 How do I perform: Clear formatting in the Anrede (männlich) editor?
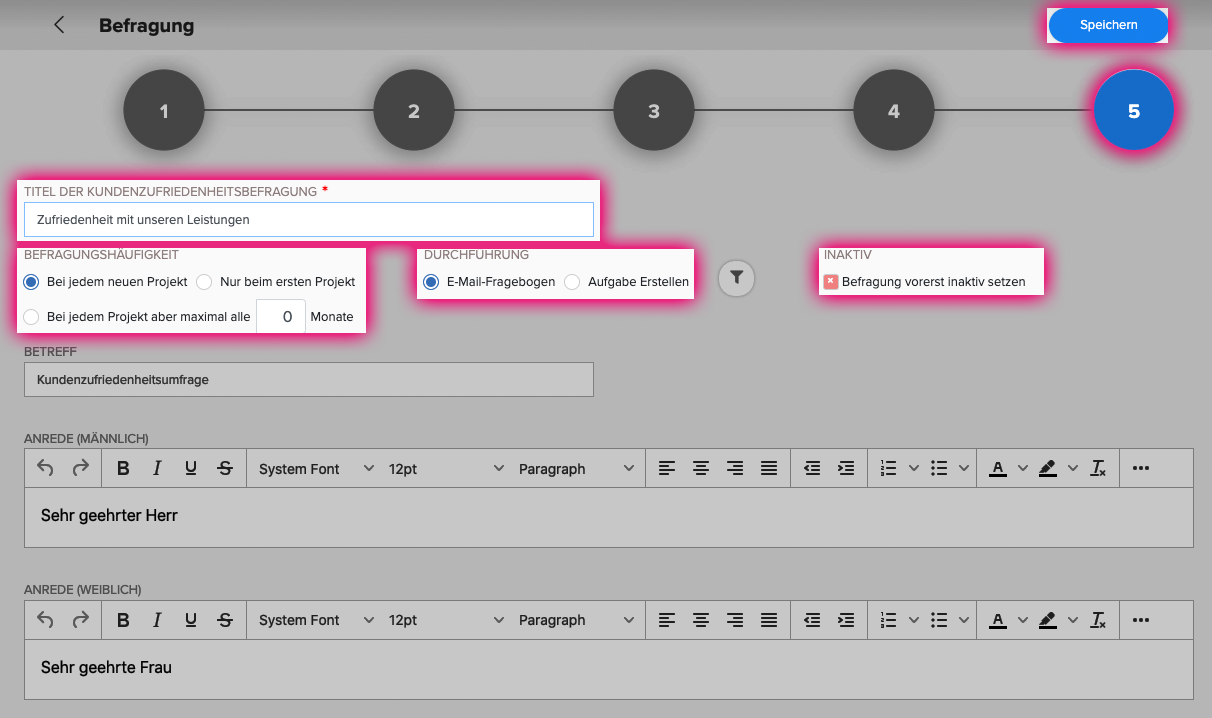pyautogui.click(x=1098, y=468)
